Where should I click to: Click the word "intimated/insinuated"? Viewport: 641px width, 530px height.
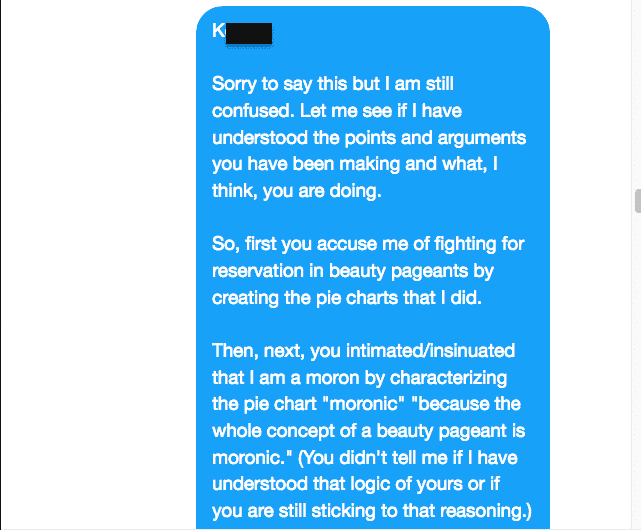pos(430,351)
